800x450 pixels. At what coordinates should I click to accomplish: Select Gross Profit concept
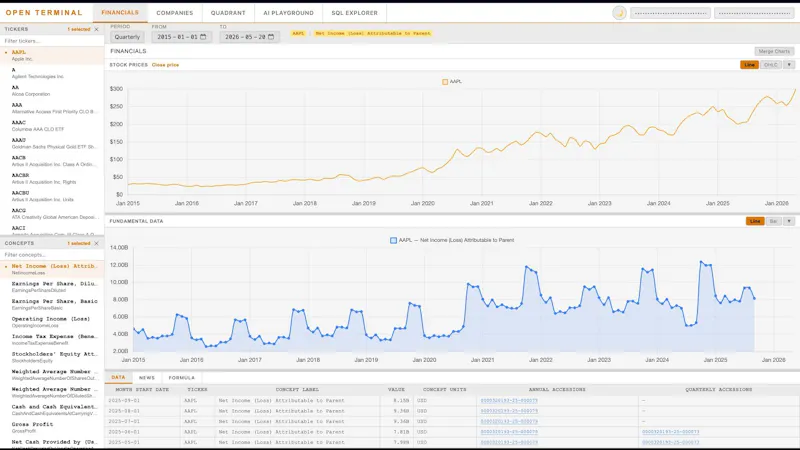[x=52, y=428]
